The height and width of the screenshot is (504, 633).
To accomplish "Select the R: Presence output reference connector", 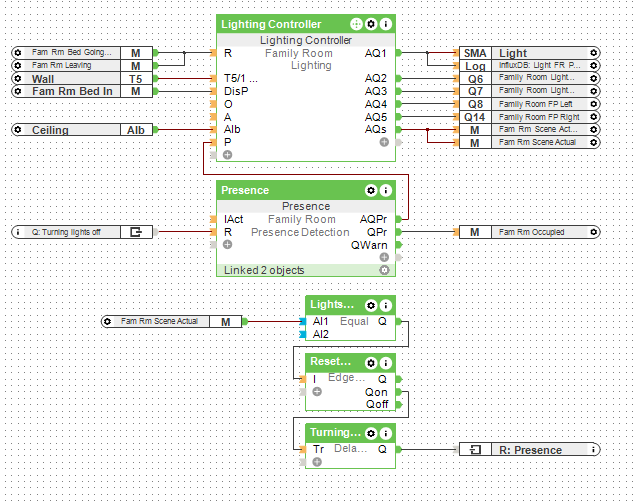I will (529, 450).
